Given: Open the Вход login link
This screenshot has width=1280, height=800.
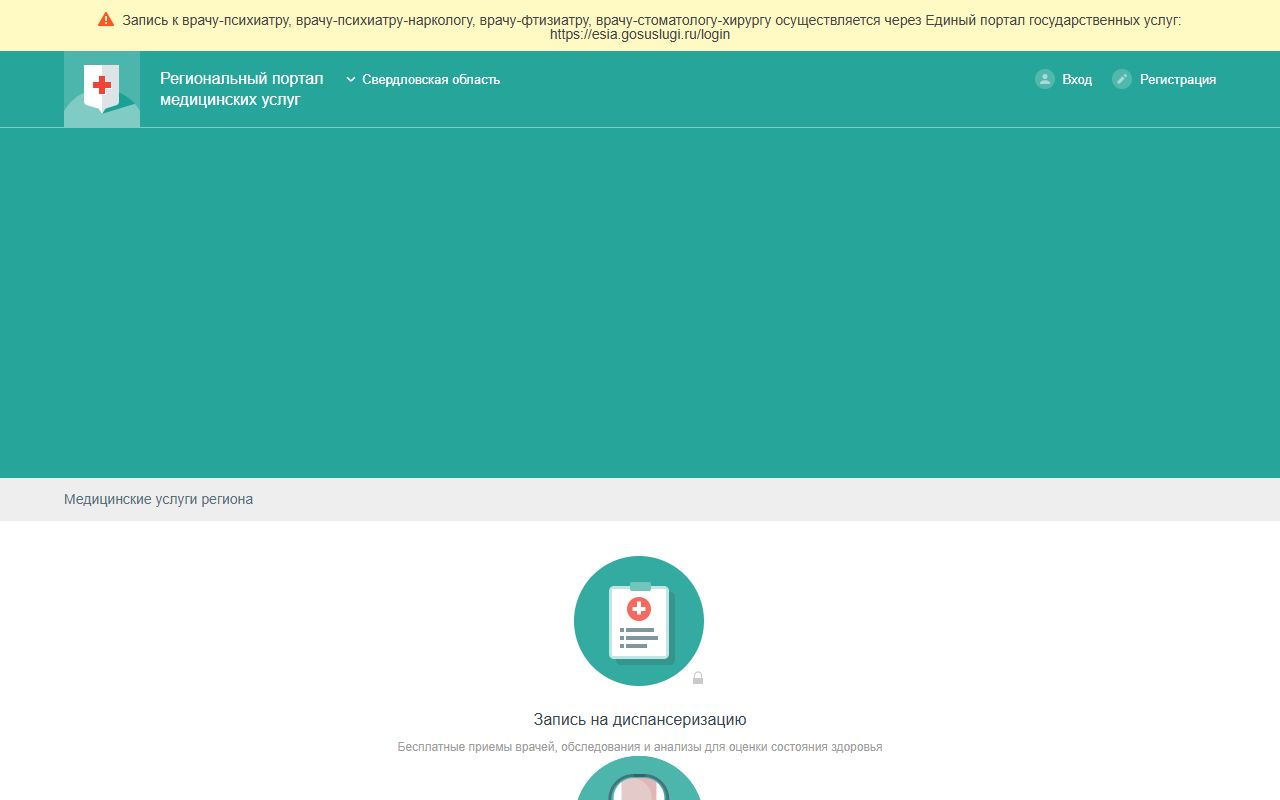Looking at the screenshot, I should click(1077, 79).
